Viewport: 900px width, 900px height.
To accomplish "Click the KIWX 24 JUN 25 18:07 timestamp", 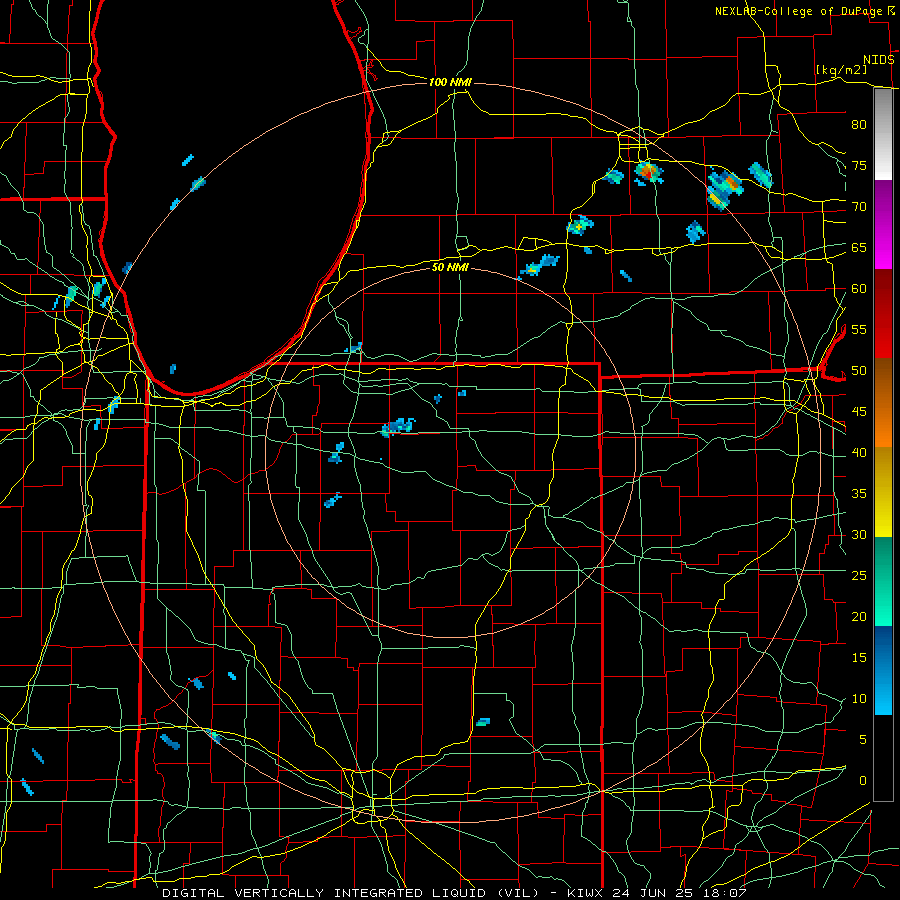I will [x=657, y=893].
